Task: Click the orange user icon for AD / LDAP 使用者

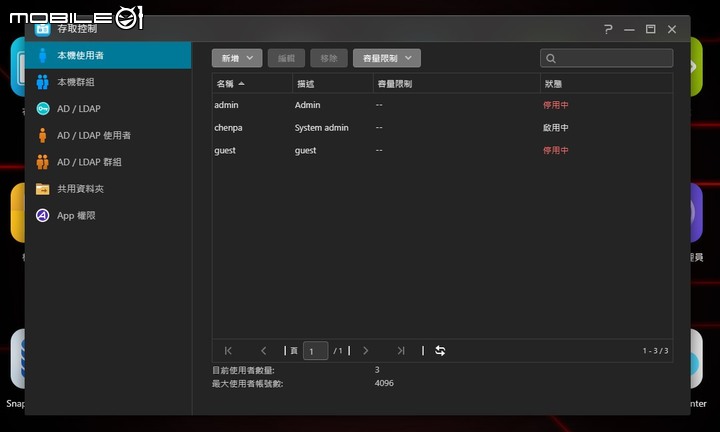Action: click(x=43, y=135)
